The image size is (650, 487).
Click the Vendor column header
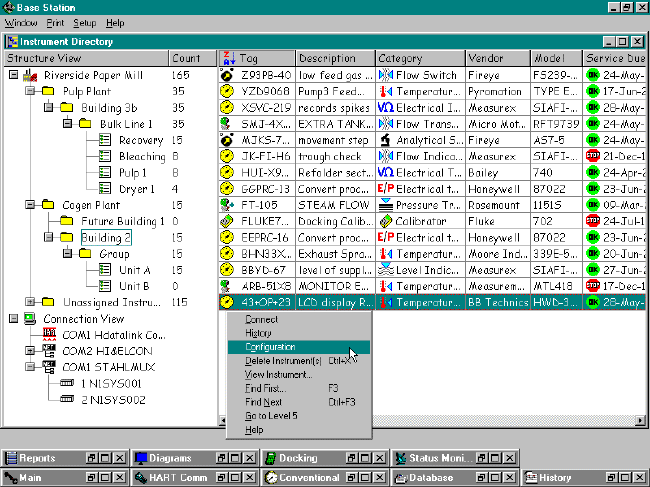(x=497, y=58)
